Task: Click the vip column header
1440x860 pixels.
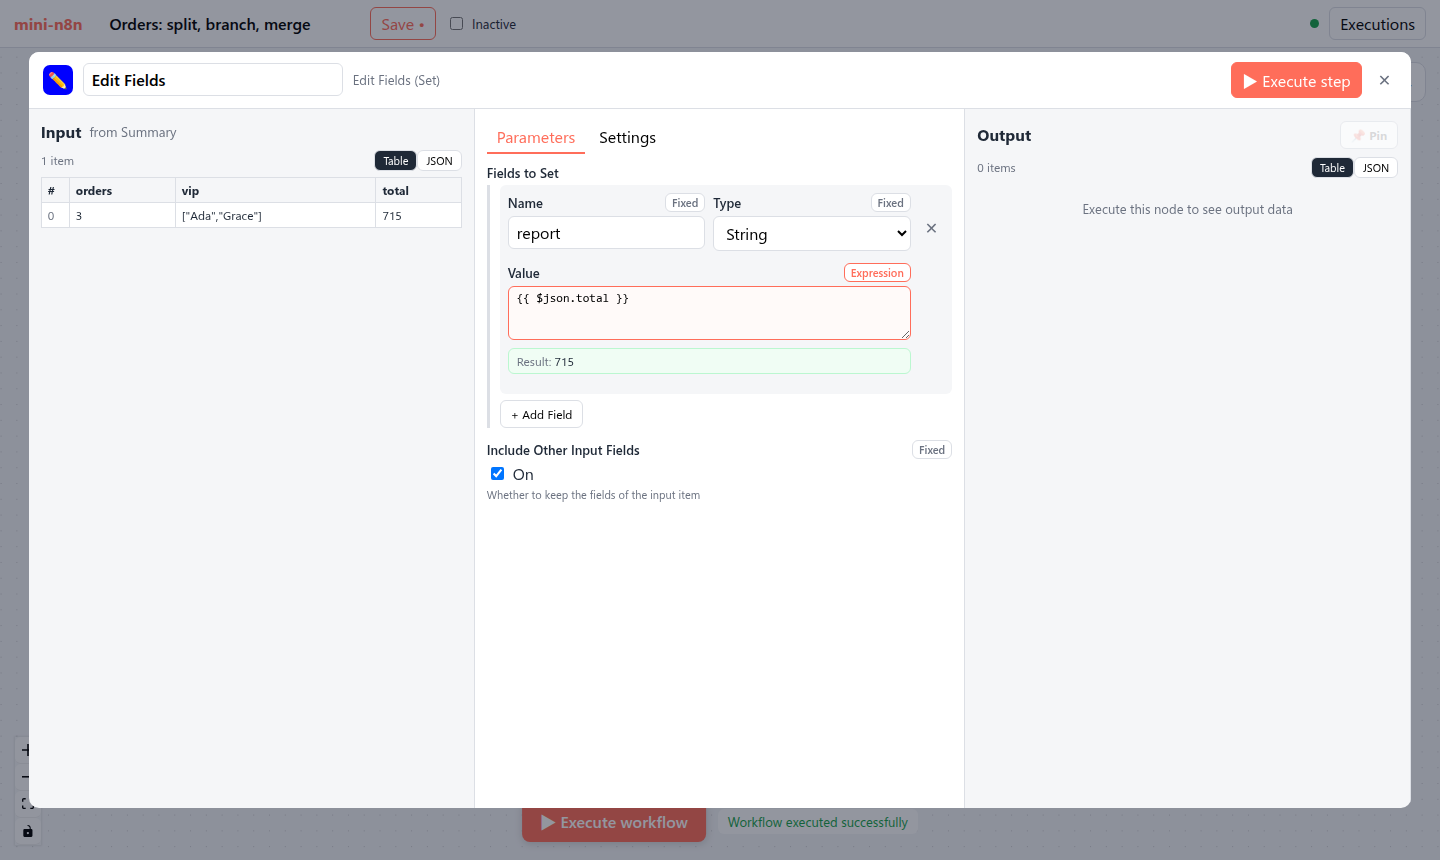Action: pos(275,191)
